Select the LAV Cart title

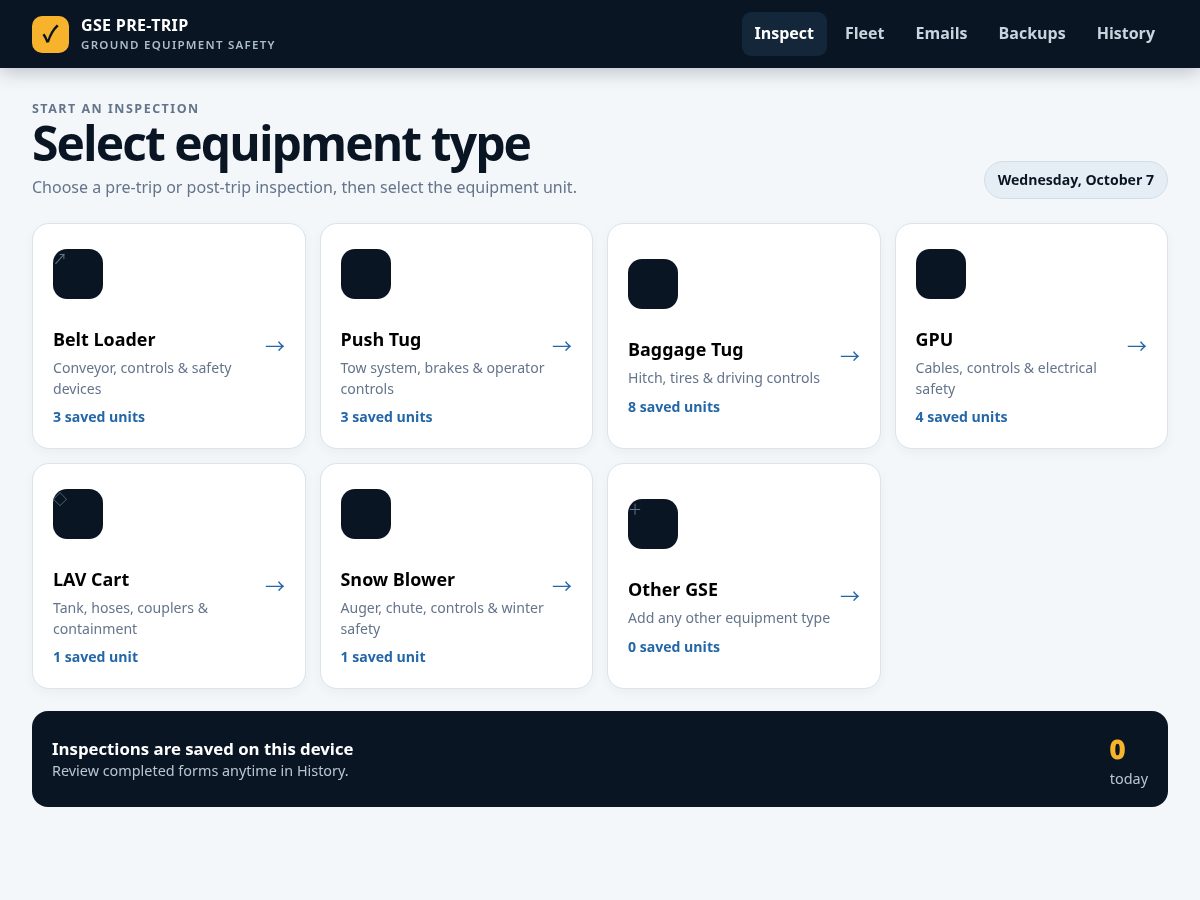click(x=91, y=580)
